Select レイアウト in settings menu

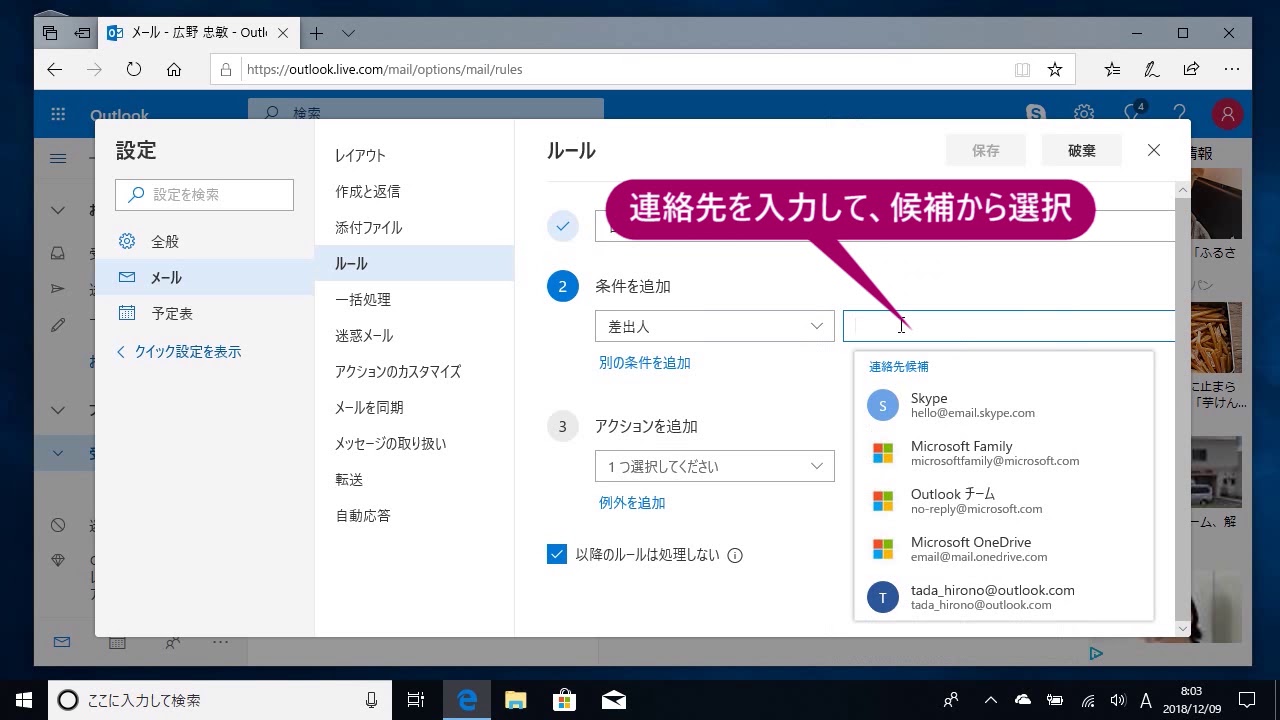point(414,156)
